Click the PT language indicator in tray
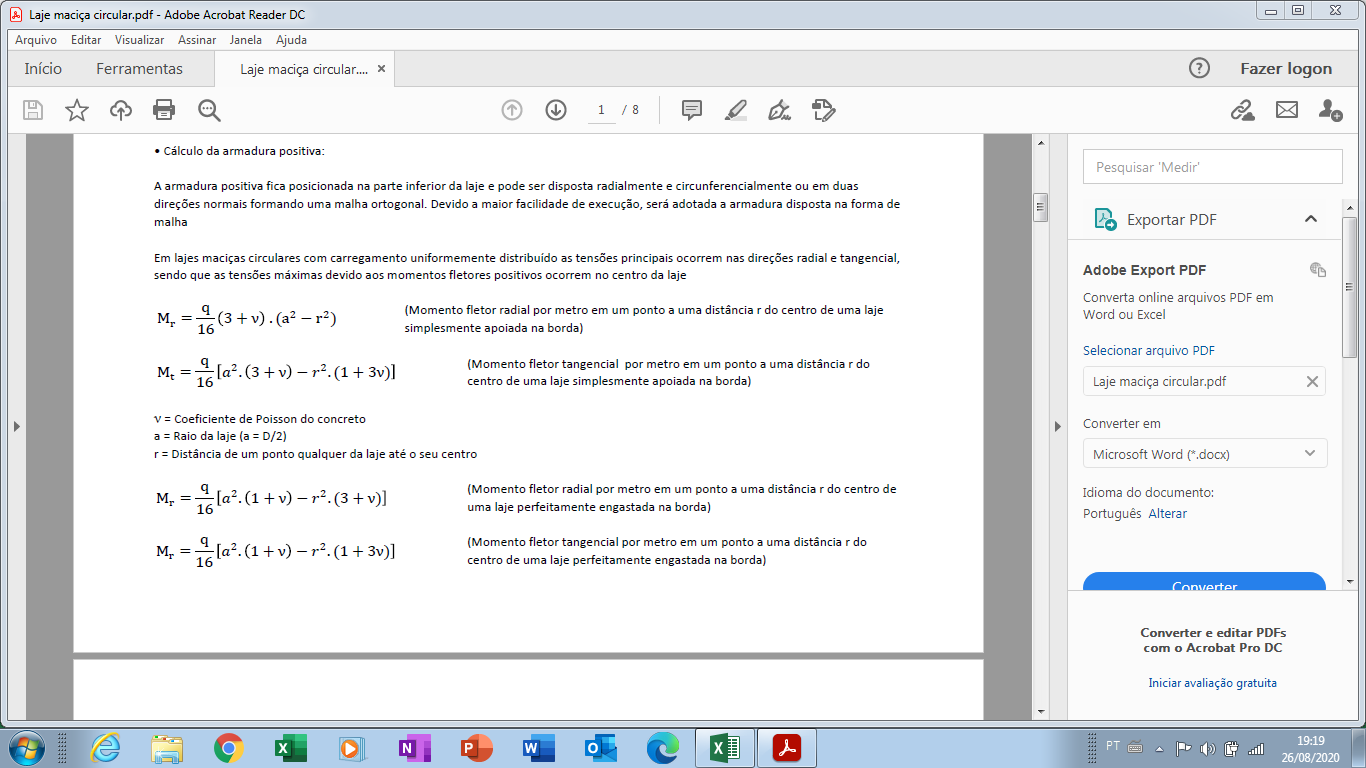 1113,746
